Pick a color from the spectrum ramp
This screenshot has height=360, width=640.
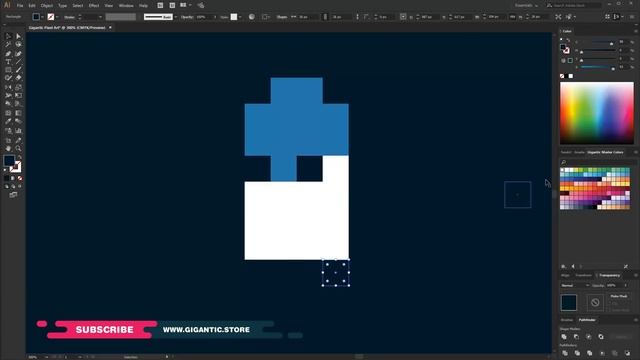click(x=597, y=113)
